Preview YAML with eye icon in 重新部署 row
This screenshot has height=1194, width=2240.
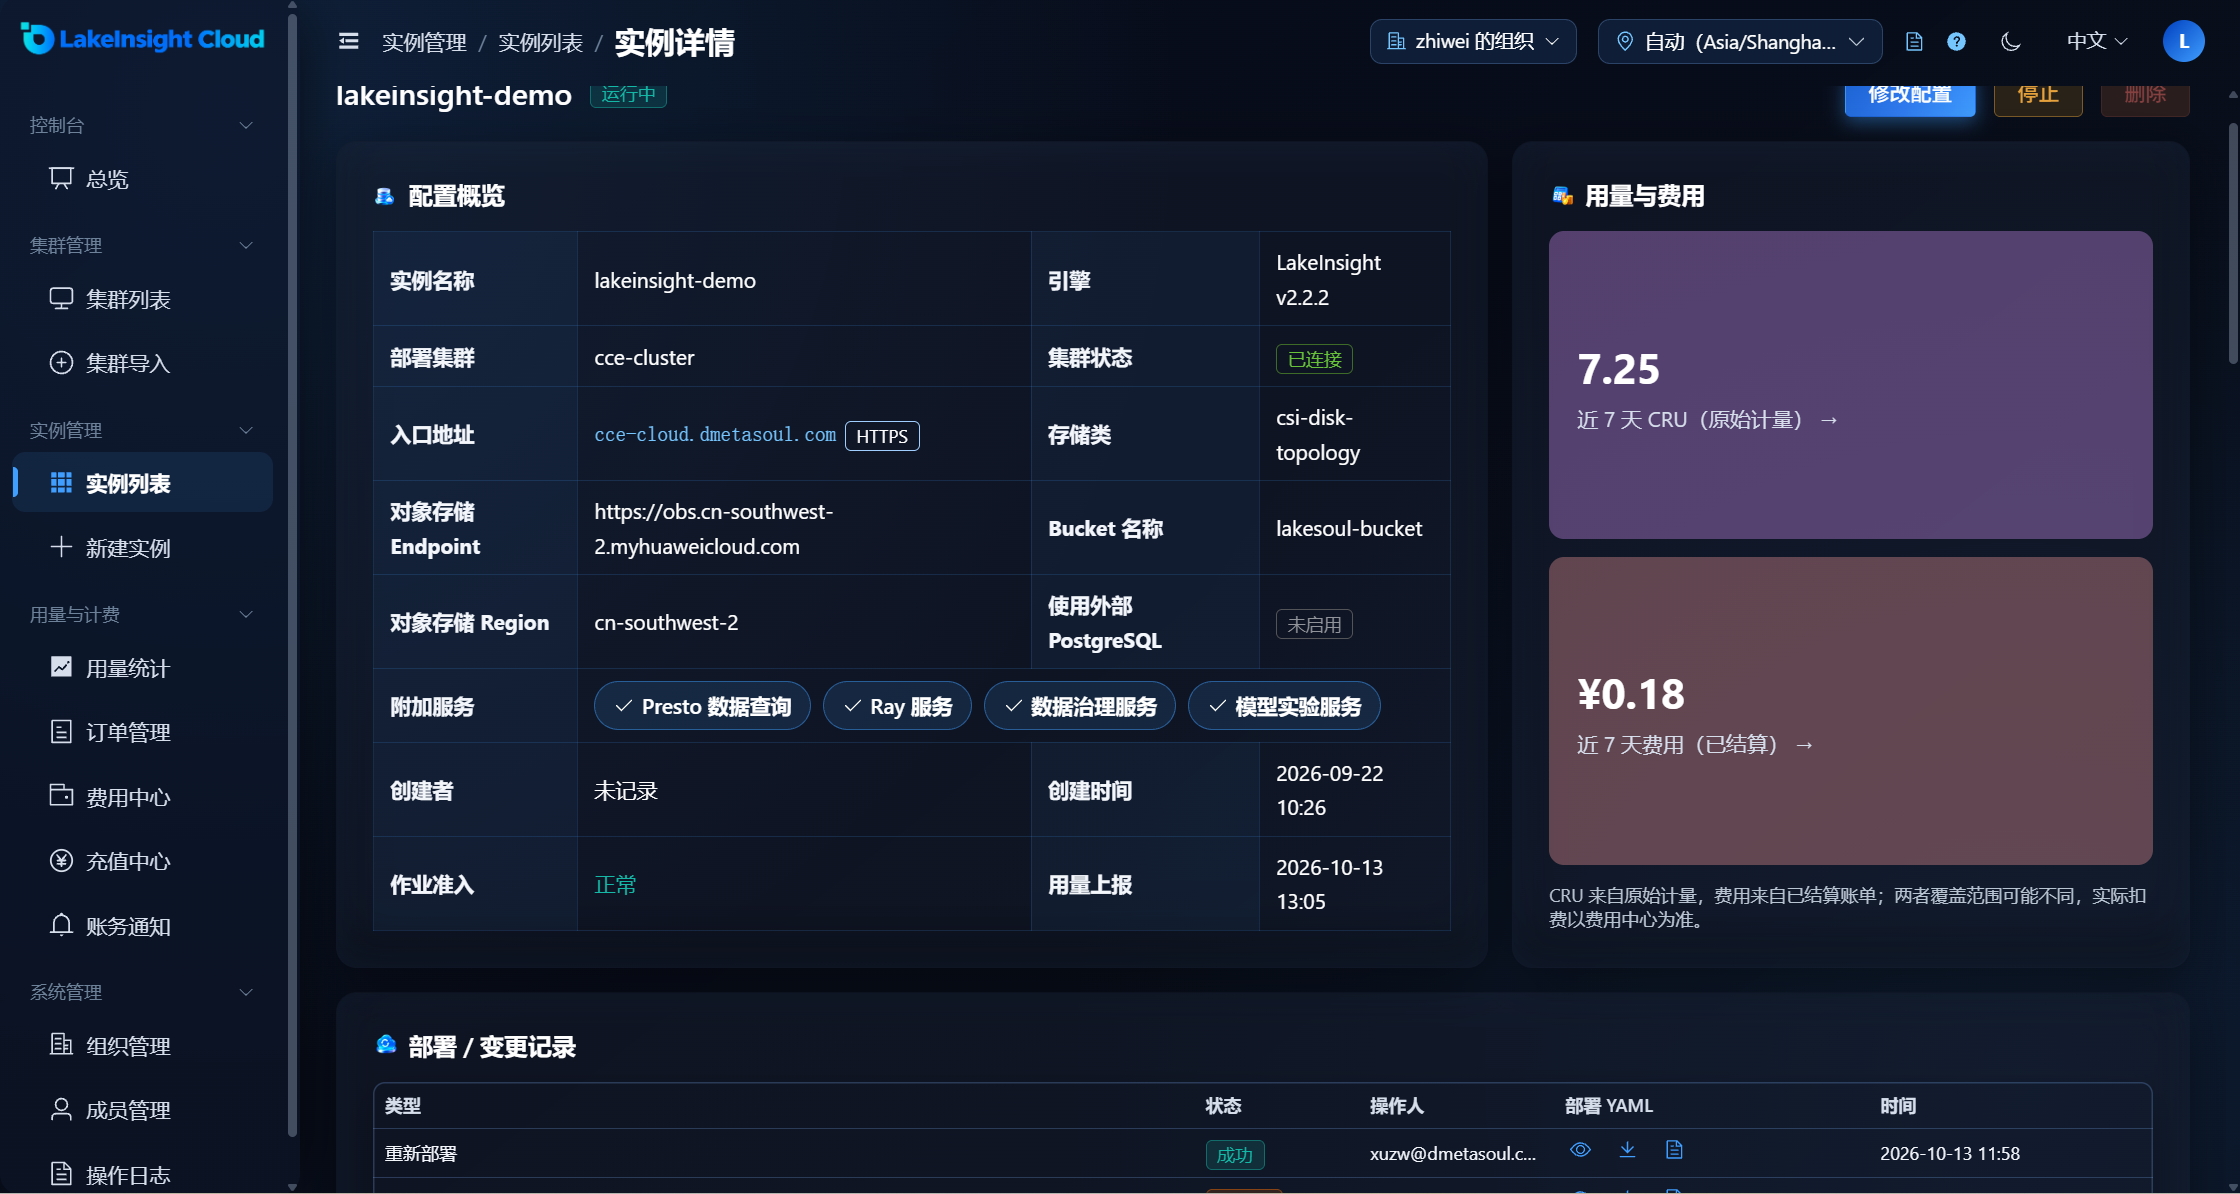coord(1580,1150)
